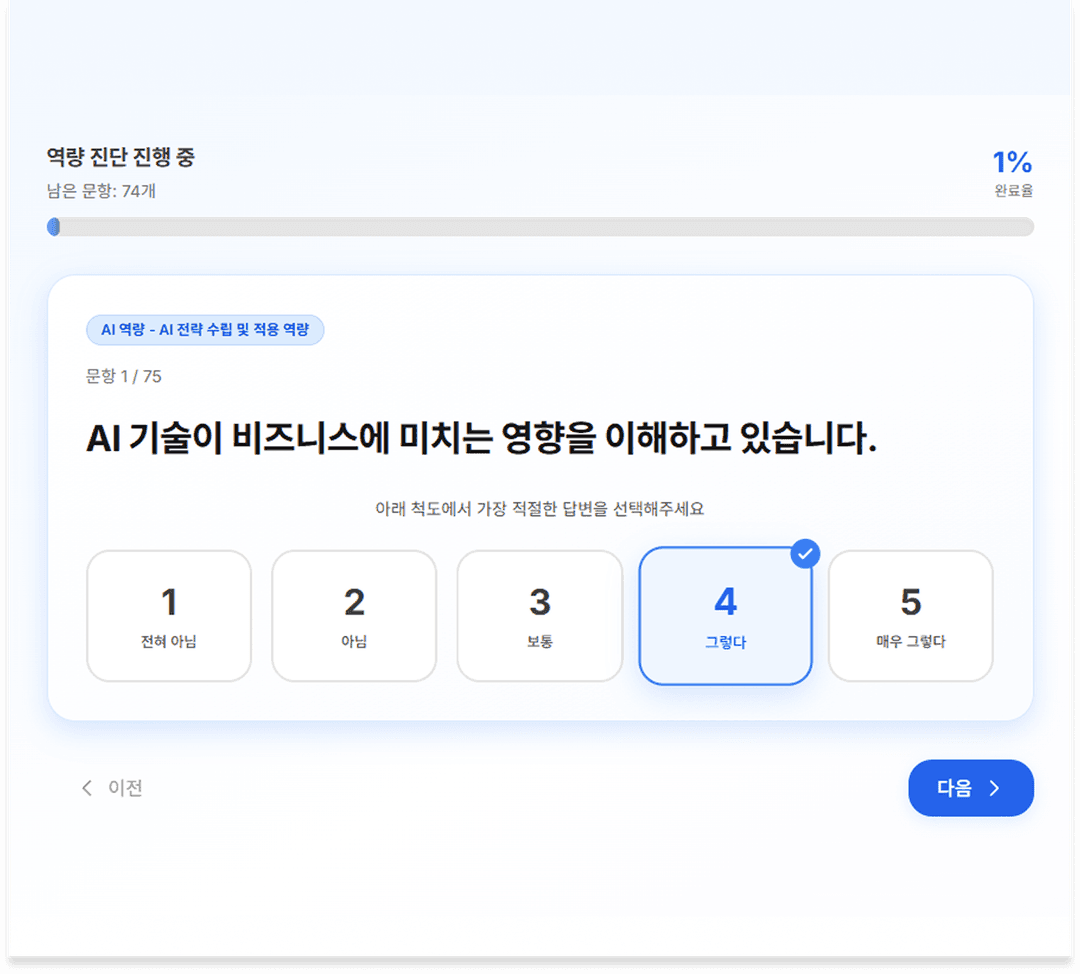Click the right chevron inside 다음 button
Viewport: 1080px width, 974px height.
click(994, 788)
